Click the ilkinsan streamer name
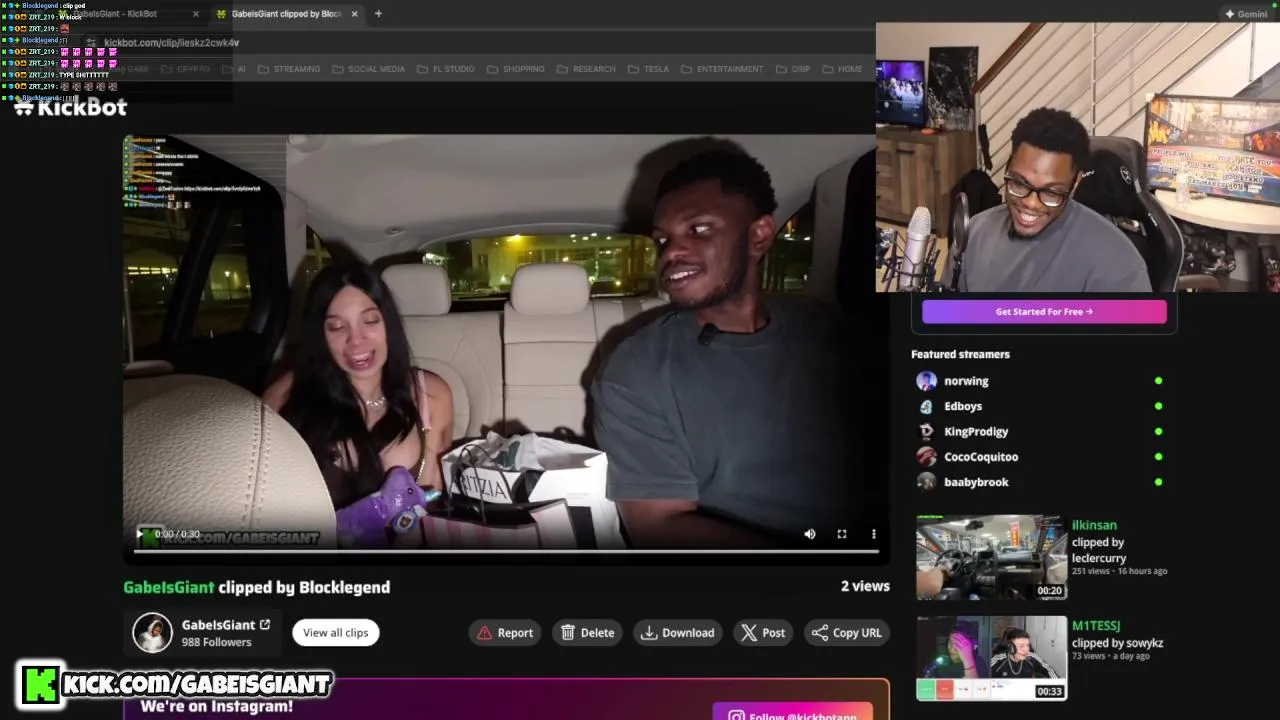The width and height of the screenshot is (1280, 720). pos(1094,525)
